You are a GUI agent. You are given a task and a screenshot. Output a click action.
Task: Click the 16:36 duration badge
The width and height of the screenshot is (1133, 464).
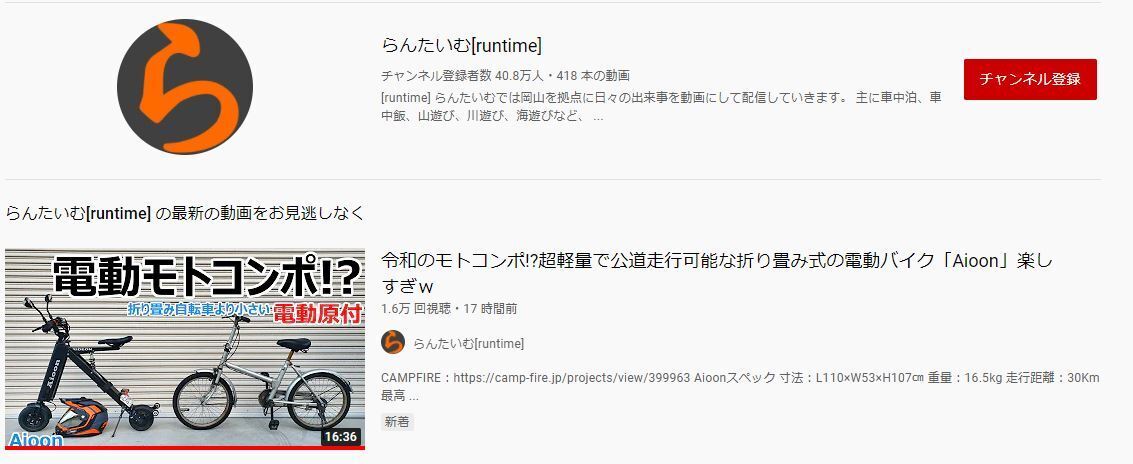tap(340, 437)
